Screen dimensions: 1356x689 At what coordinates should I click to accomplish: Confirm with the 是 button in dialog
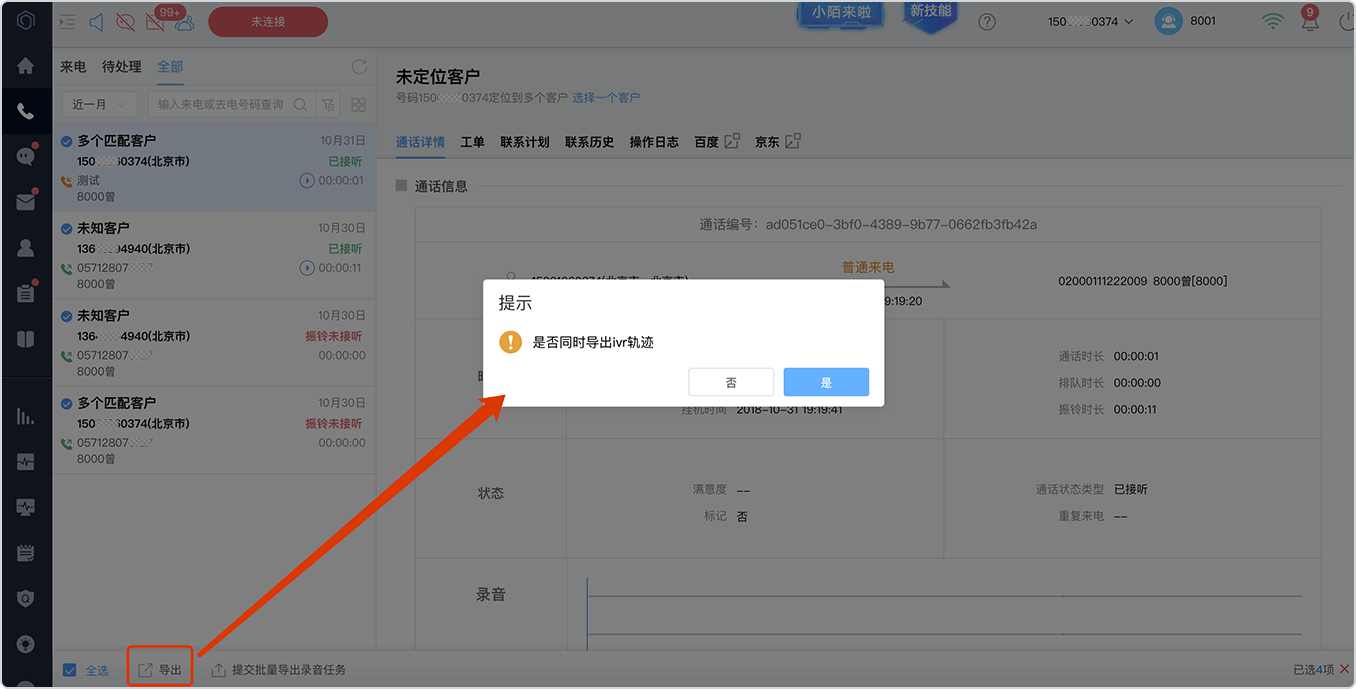(826, 382)
